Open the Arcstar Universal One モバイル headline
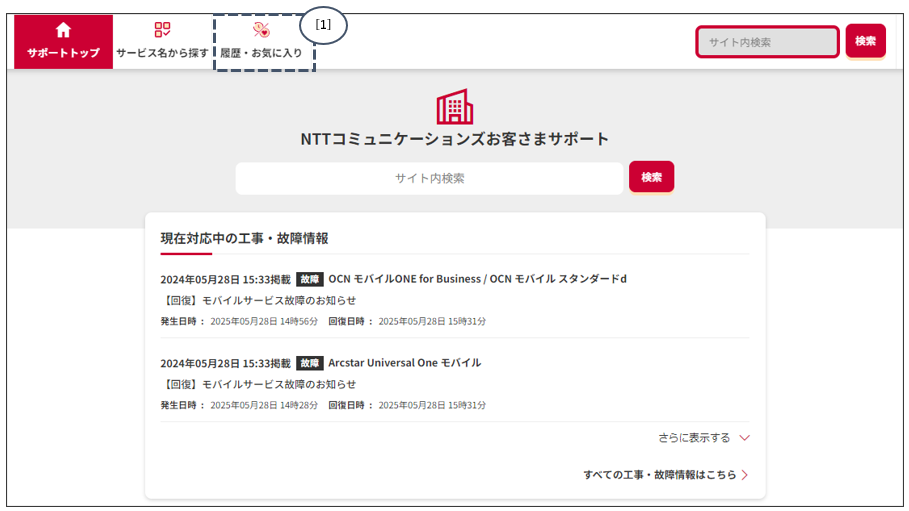Viewport: 909px width, 511px height. (404, 363)
